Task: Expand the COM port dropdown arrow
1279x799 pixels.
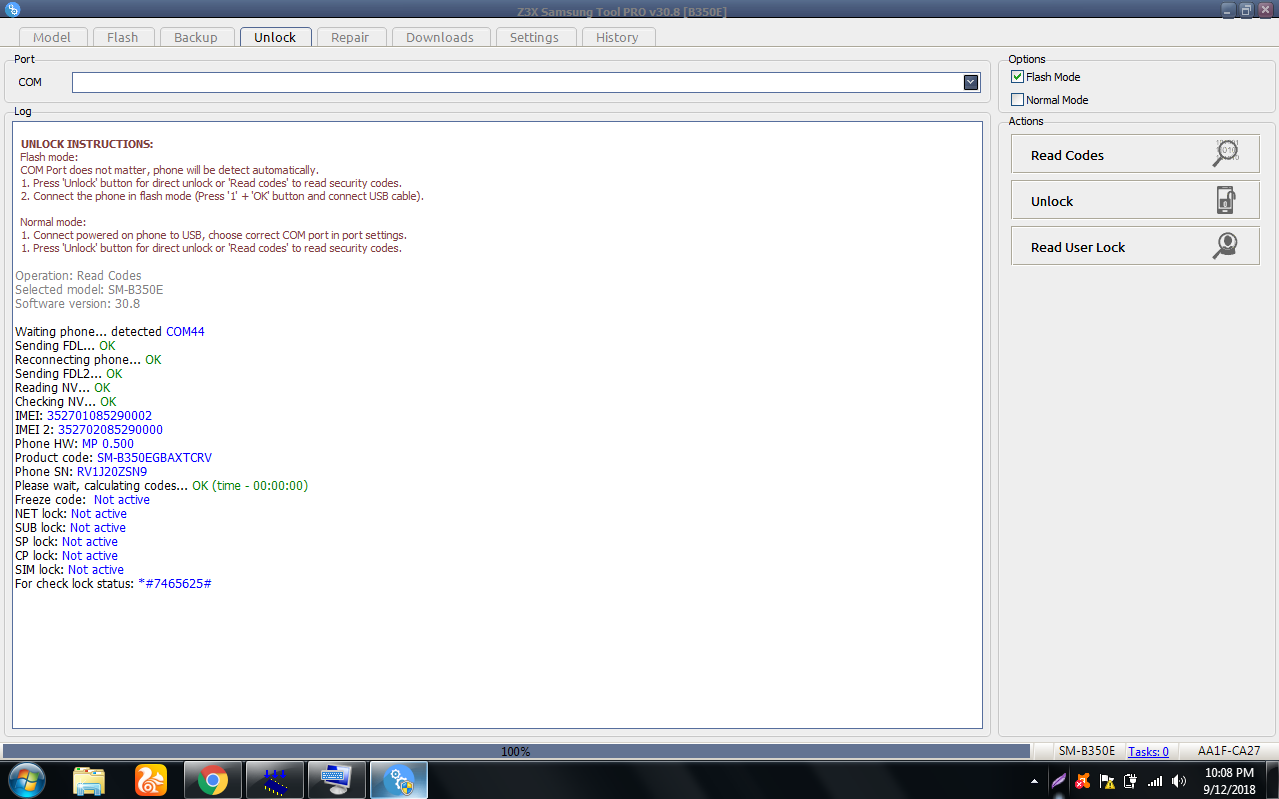Action: tap(971, 82)
